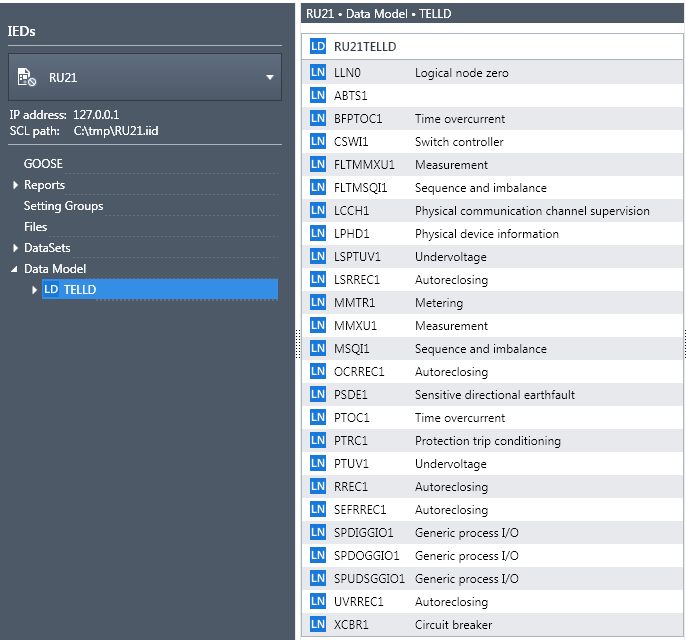686x640 pixels.
Task: Click the IED device icon beside RU21
Action: 27,78
